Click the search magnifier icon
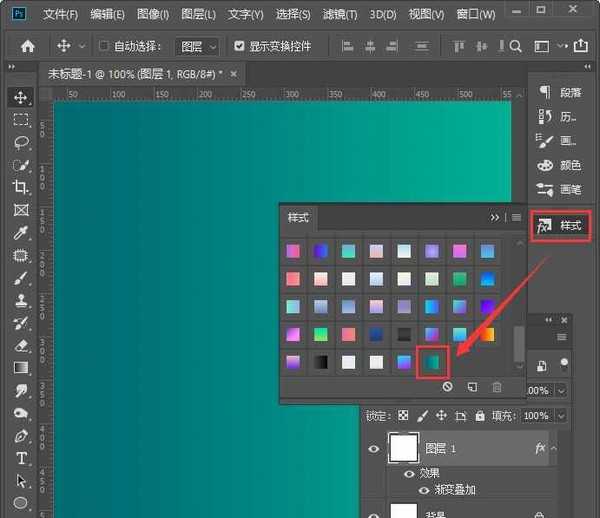600x518 pixels. [516, 46]
